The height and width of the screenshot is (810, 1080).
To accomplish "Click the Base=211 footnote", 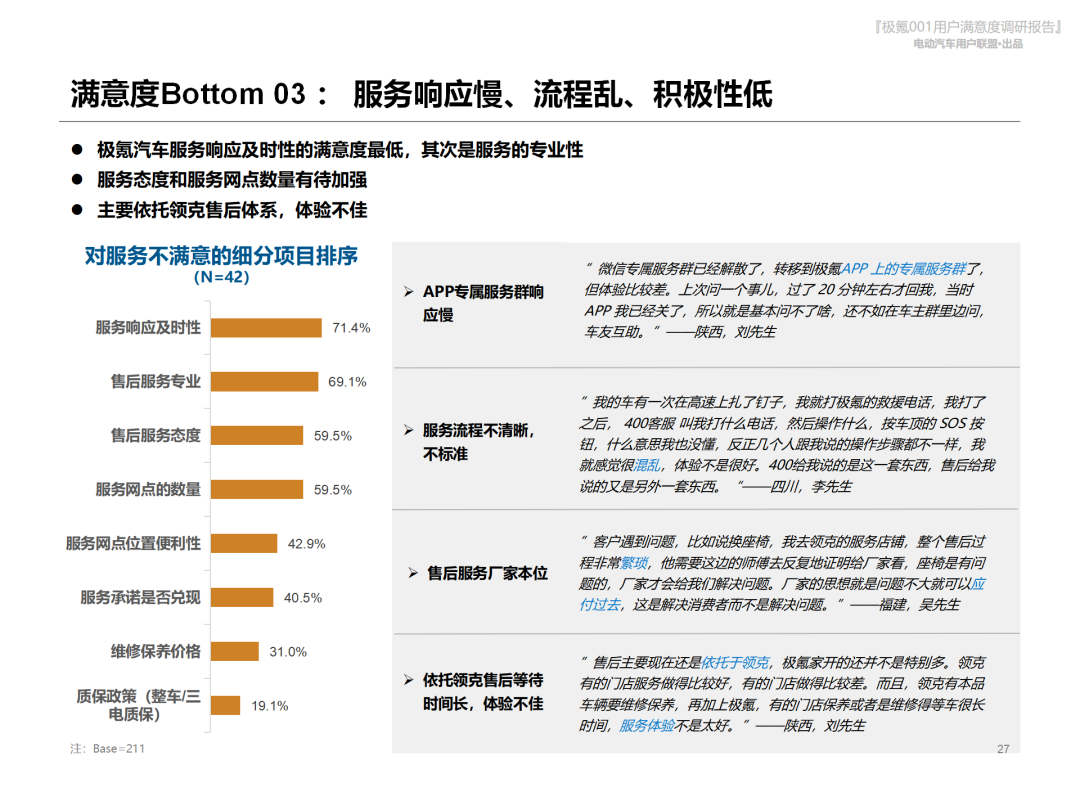I will pyautogui.click(x=108, y=749).
